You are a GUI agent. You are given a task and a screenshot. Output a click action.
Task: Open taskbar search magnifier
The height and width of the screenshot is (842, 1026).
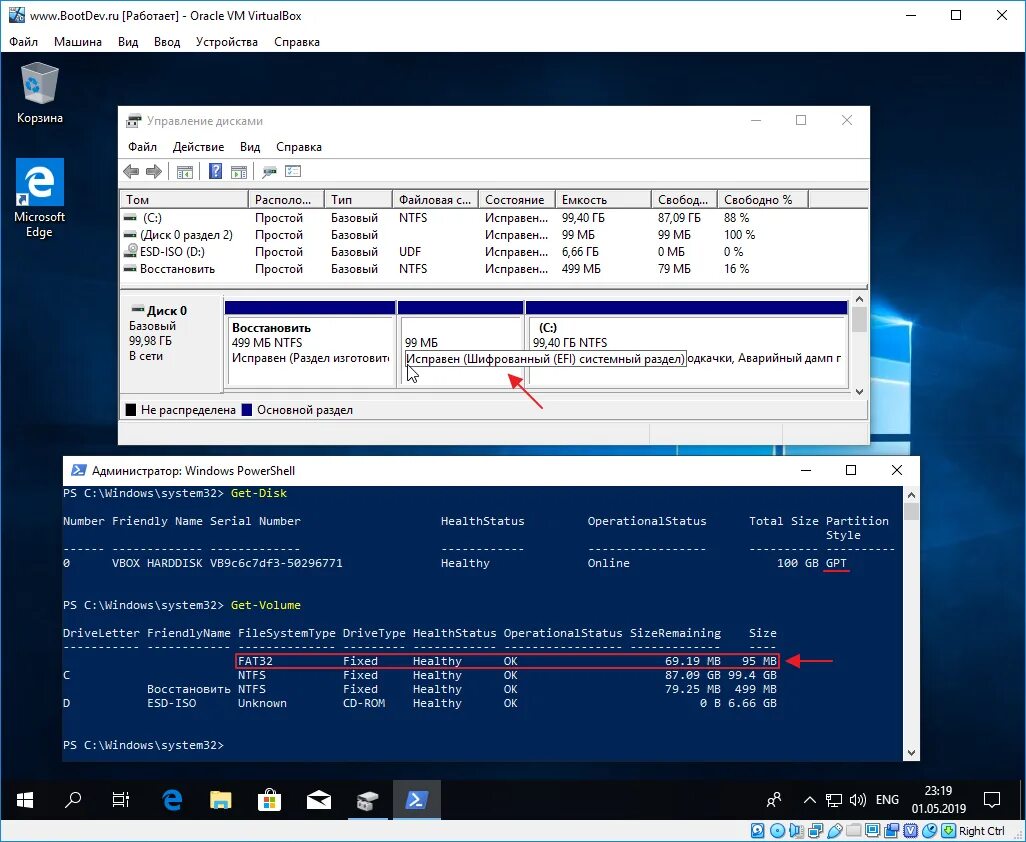point(73,799)
